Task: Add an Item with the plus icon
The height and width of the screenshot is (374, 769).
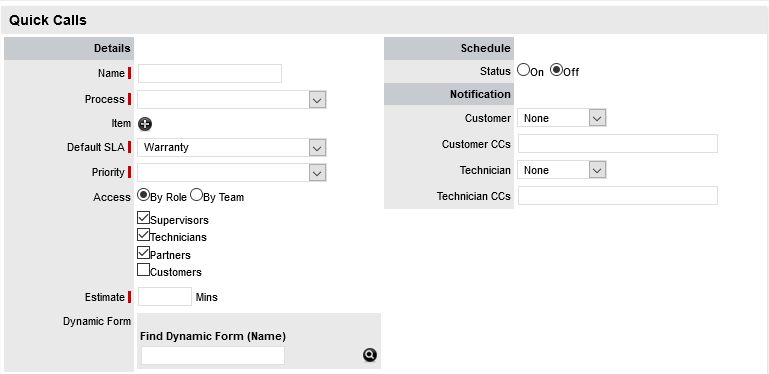Action: coord(145,125)
